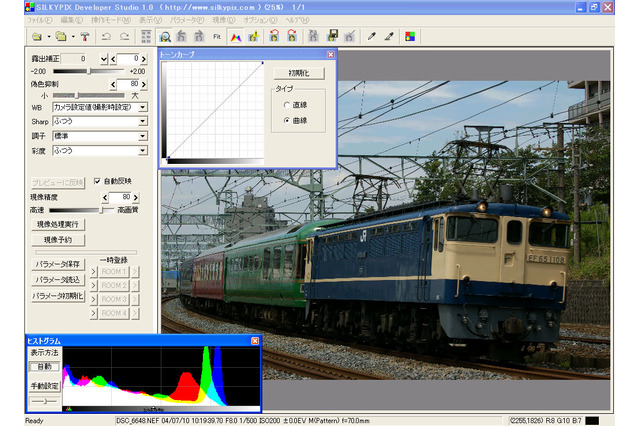Expand the Sharp dropdown list
640x426 pixels.
click(x=143, y=121)
